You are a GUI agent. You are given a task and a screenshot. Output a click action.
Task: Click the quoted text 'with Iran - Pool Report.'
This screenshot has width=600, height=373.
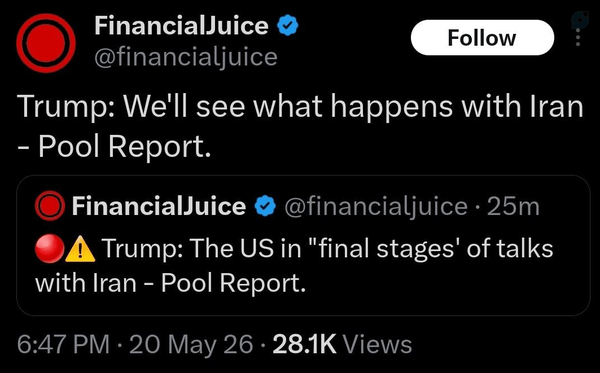pyautogui.click(x=171, y=283)
